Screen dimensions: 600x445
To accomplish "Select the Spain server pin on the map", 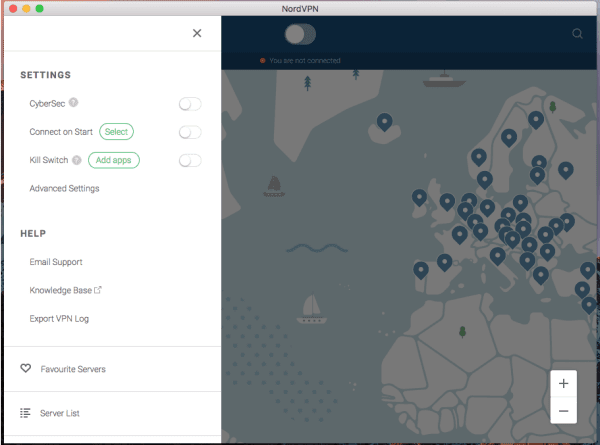I will point(445,262).
